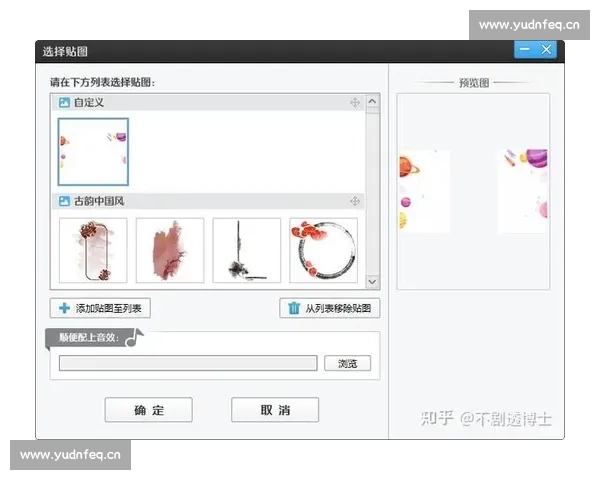
Task: Click 从列表移除贴图 button
Action: [x=330, y=308]
